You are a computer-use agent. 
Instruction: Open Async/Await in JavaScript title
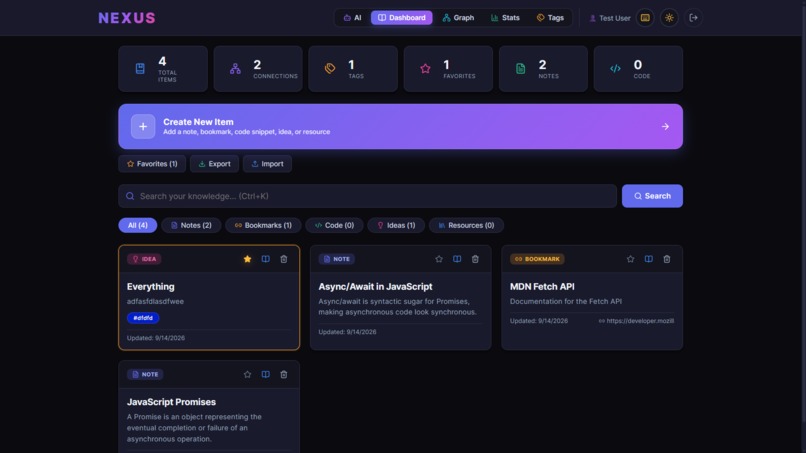(375, 286)
